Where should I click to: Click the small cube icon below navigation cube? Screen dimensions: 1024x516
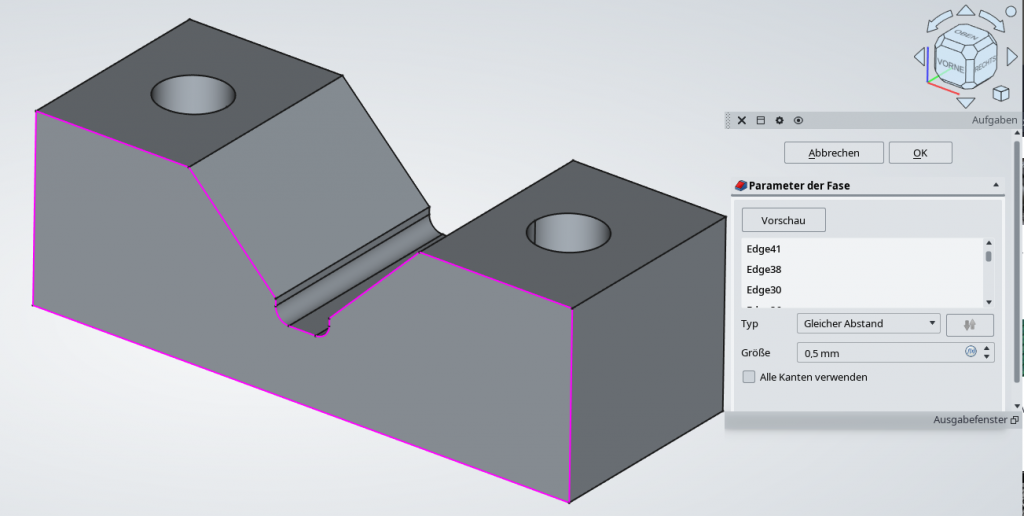(1000, 94)
